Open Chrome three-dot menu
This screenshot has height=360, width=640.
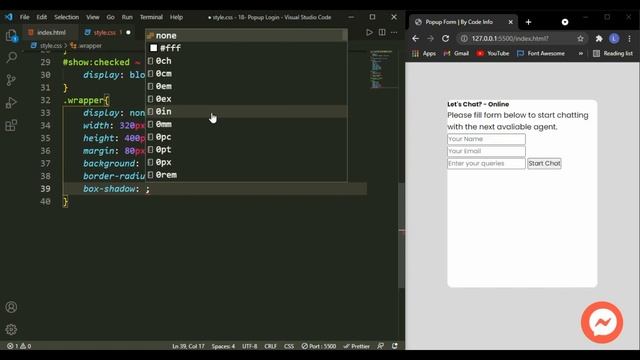tap(629, 38)
